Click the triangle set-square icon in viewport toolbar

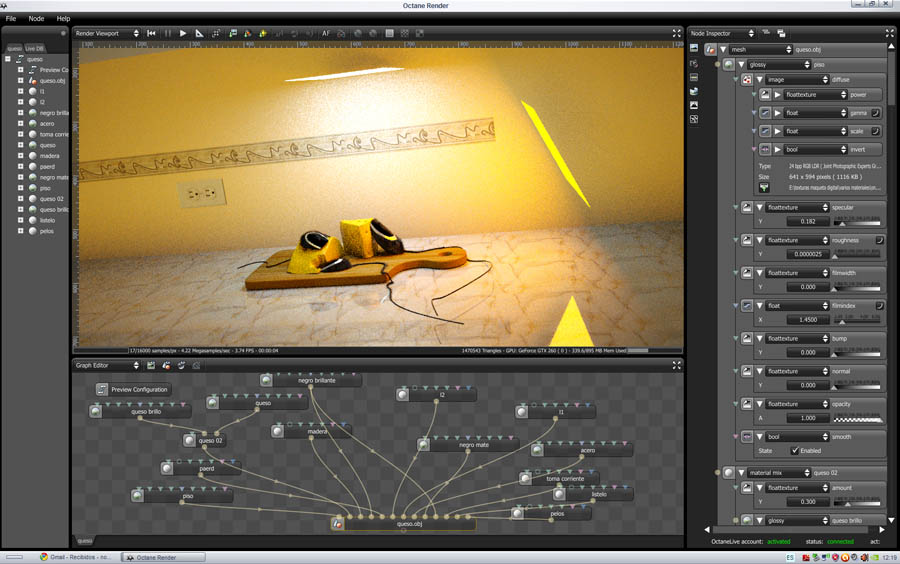tap(199, 33)
